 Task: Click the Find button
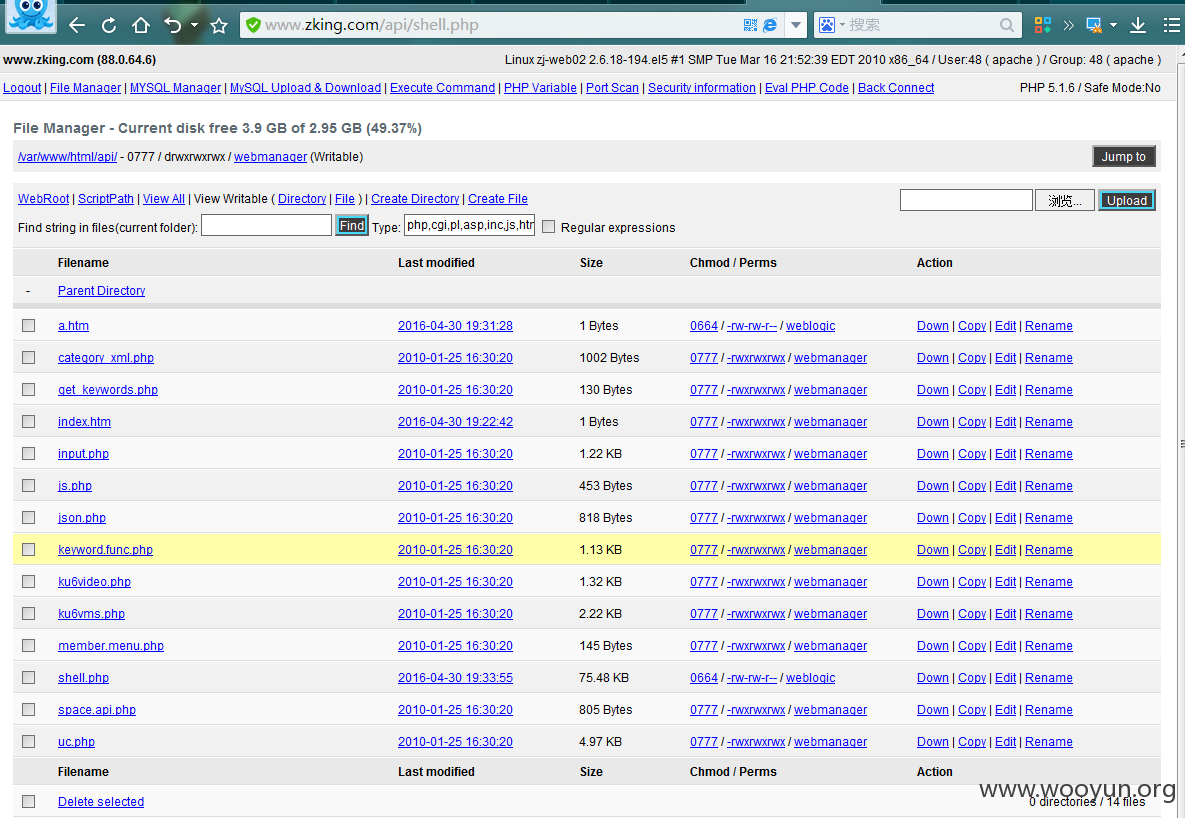[351, 225]
